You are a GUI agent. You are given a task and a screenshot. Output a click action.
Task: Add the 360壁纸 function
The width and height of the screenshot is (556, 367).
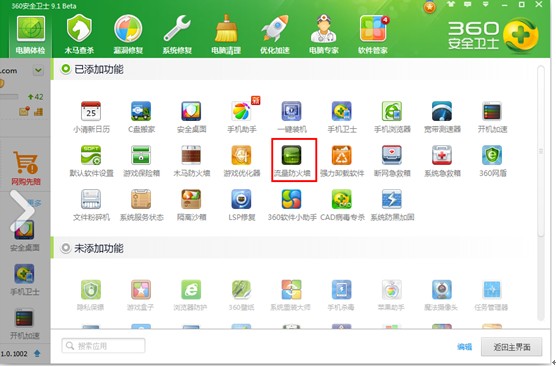[x=241, y=295]
